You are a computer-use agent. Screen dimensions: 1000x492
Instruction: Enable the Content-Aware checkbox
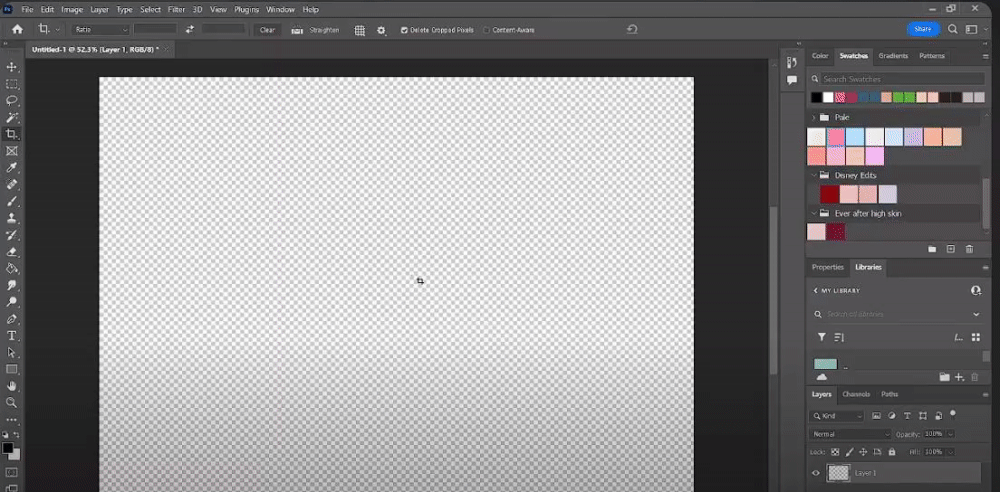click(x=487, y=30)
